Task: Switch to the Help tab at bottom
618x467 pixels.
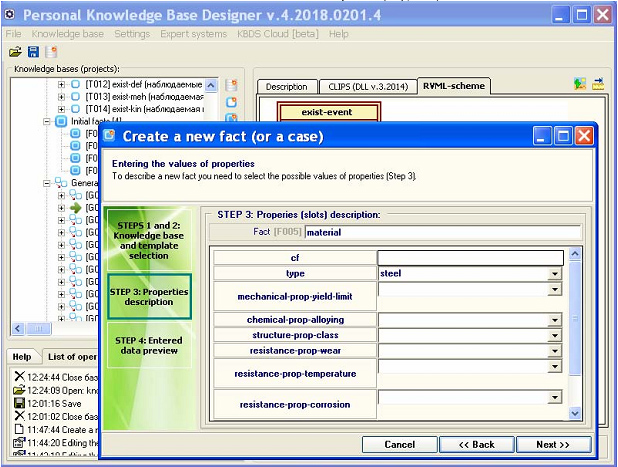Action: pyautogui.click(x=22, y=357)
